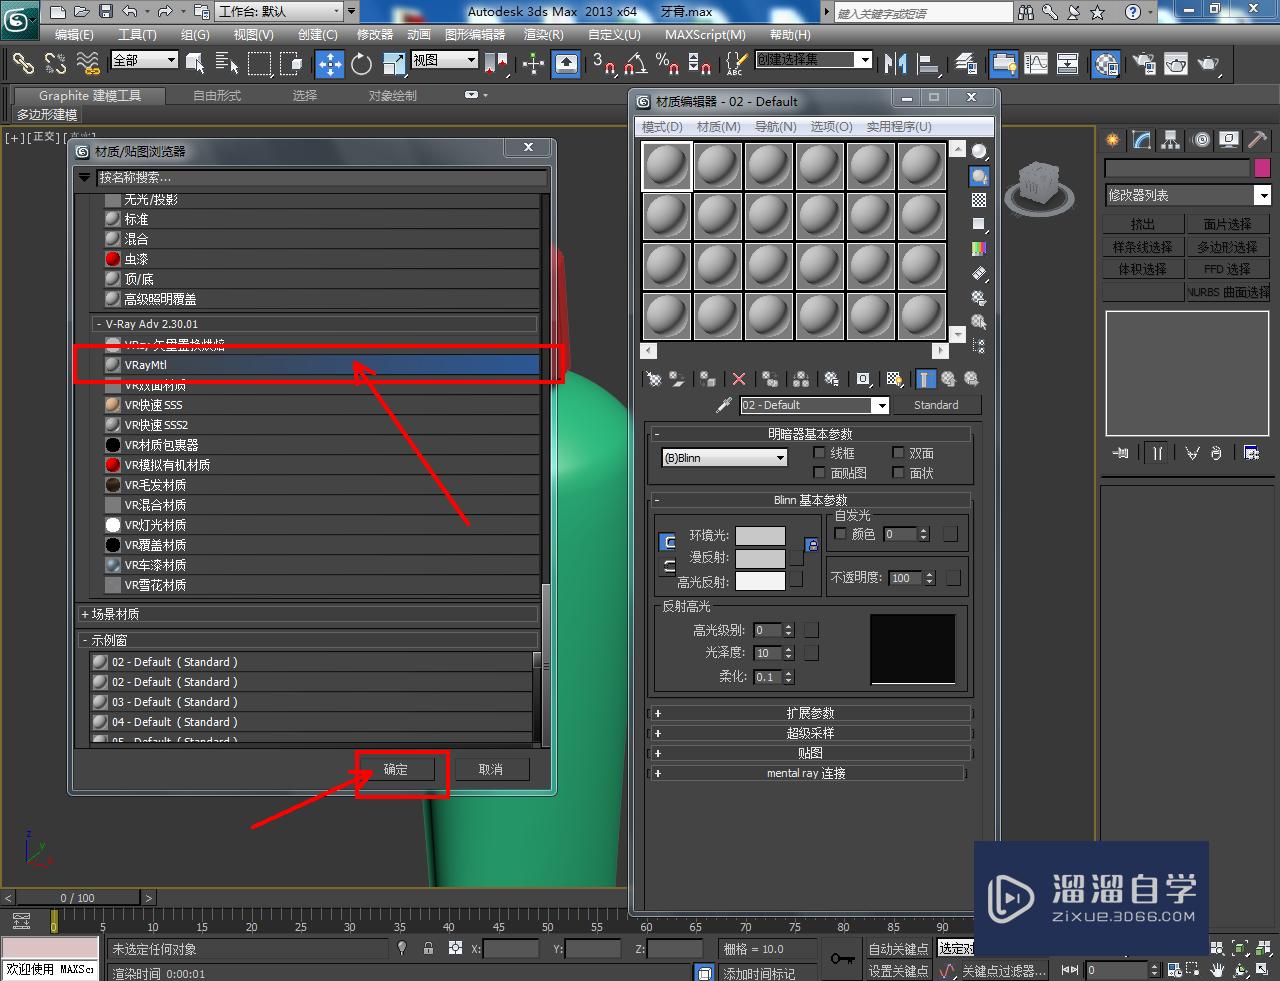Click the Window/Crossing selection toggle icon
The width and height of the screenshot is (1280, 981).
pyautogui.click(x=291, y=64)
